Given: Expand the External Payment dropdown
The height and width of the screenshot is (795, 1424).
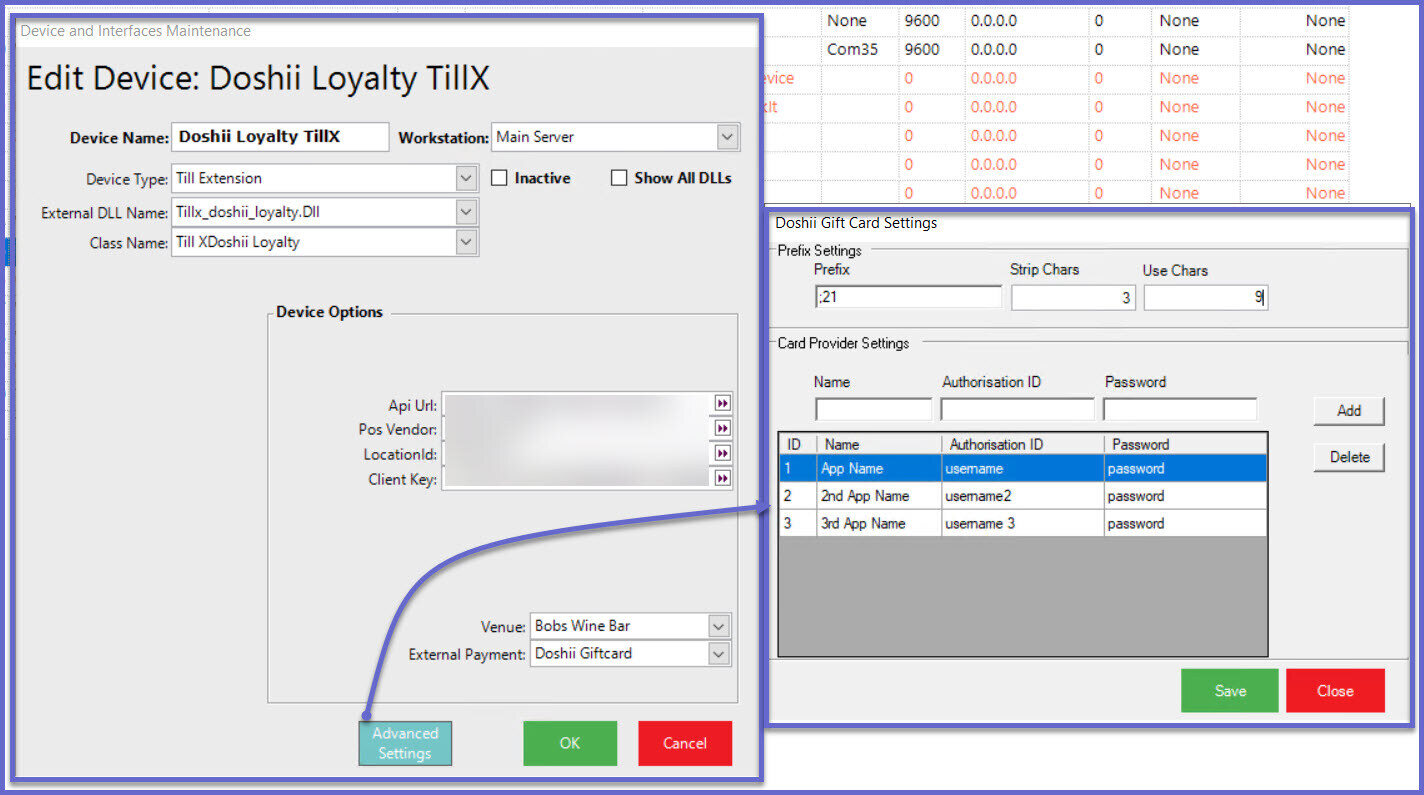Looking at the screenshot, I should [x=719, y=653].
